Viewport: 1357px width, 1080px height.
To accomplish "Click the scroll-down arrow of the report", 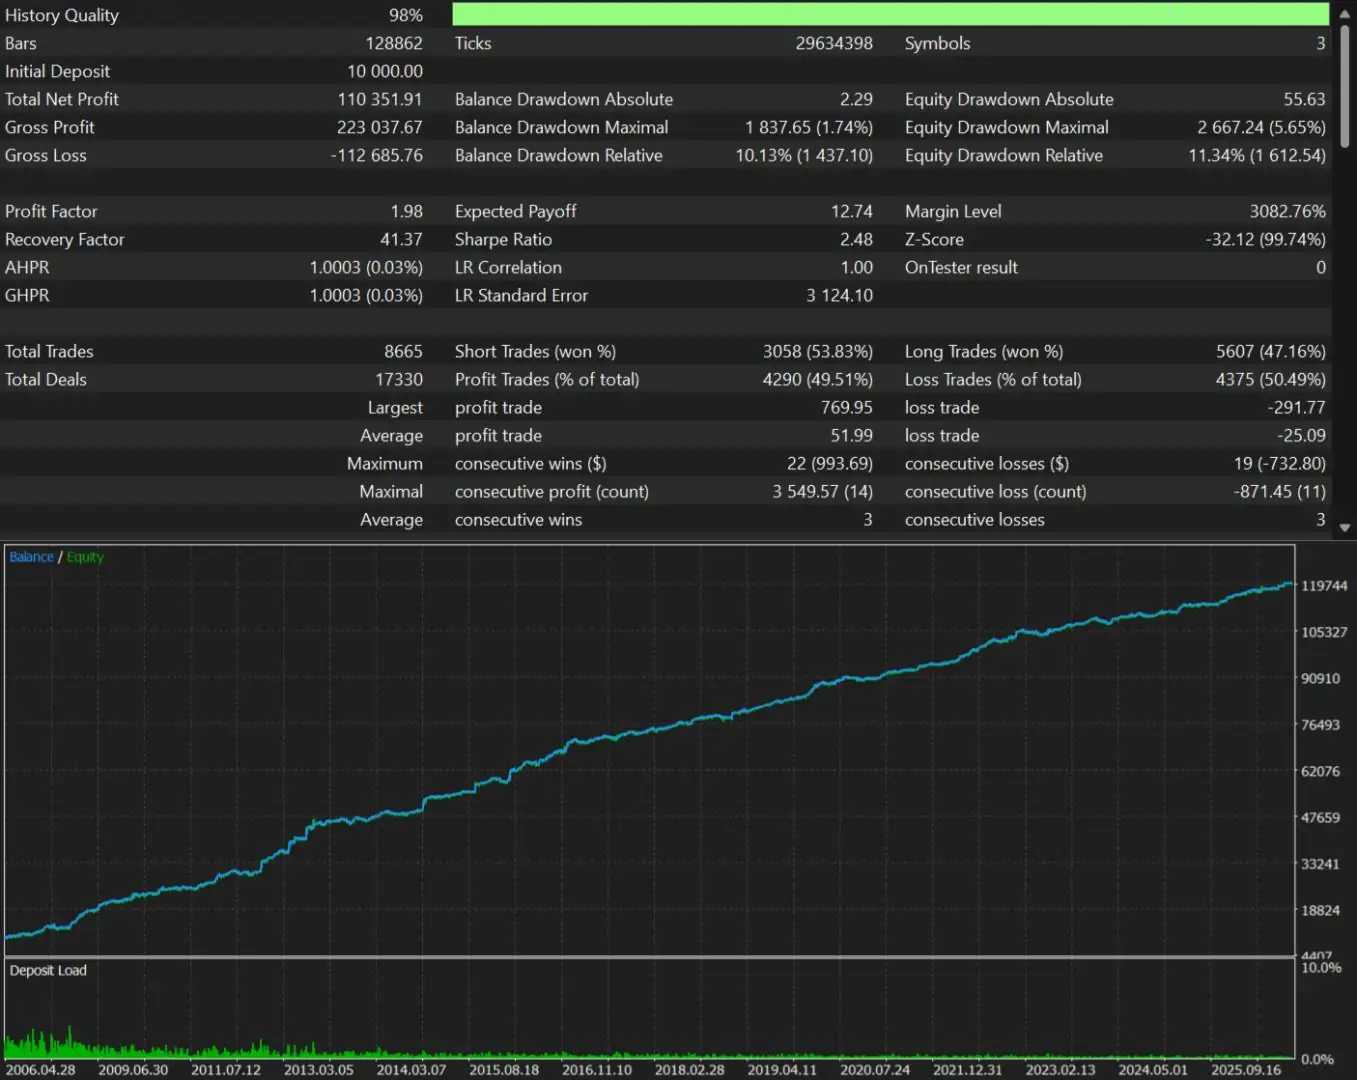I will click(x=1345, y=528).
